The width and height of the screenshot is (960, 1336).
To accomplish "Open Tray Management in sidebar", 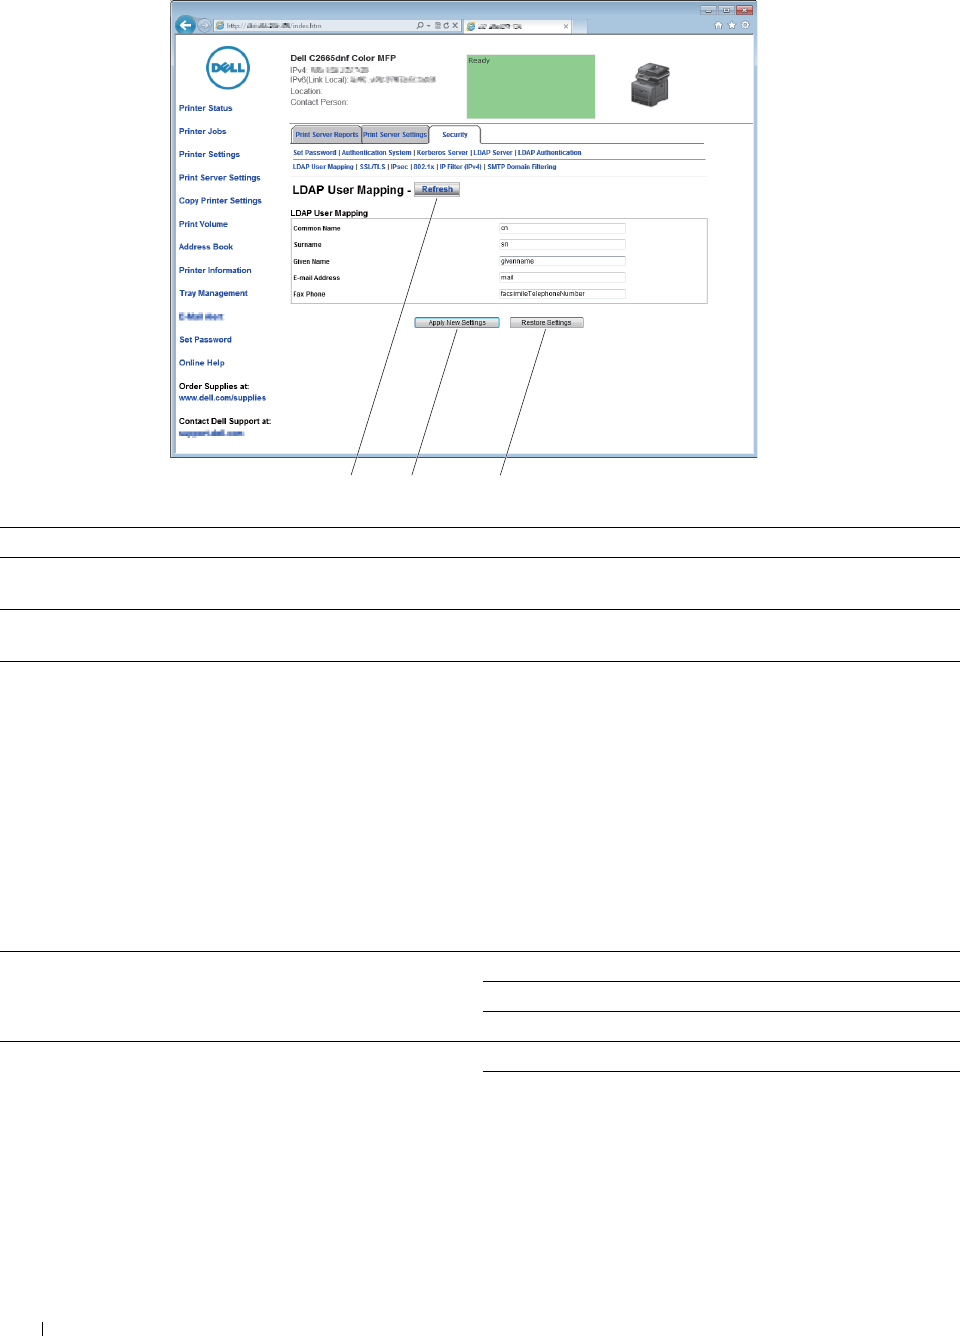I will (x=213, y=293).
